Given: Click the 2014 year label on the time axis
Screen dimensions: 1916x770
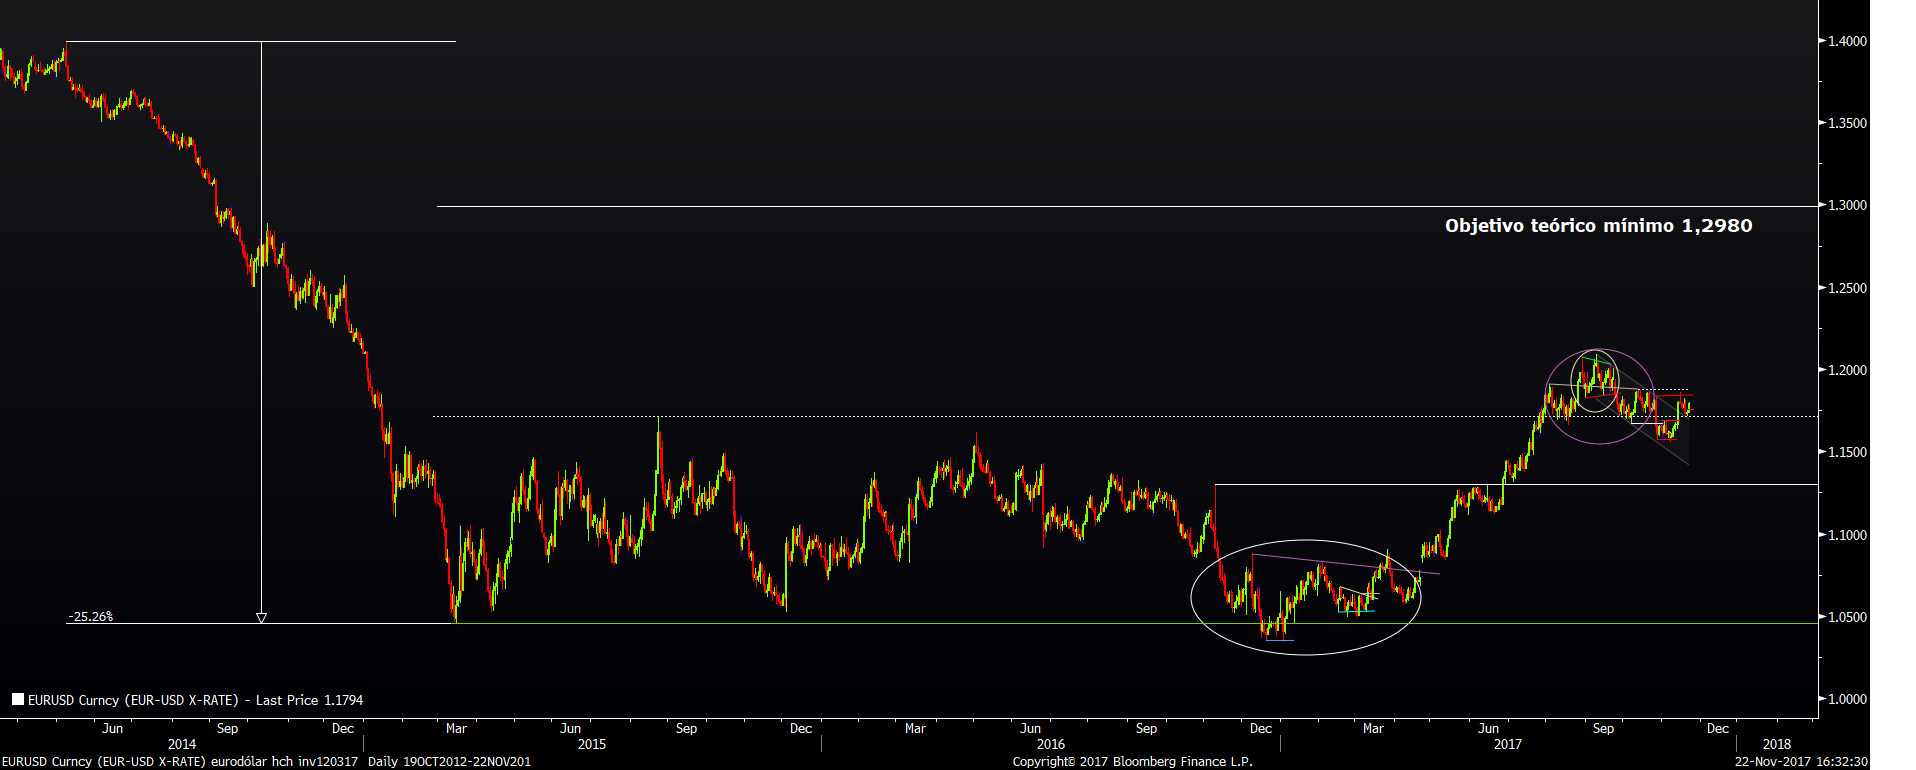Looking at the screenshot, I should 182,744.
